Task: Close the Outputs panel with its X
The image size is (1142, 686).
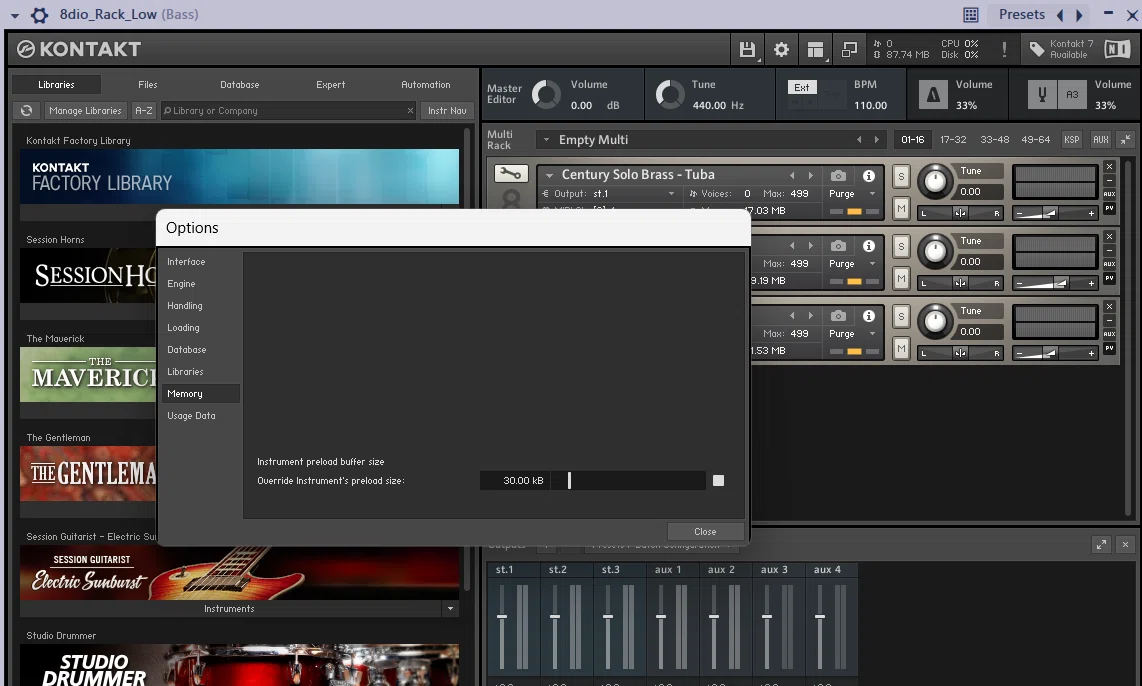Action: 1125,544
